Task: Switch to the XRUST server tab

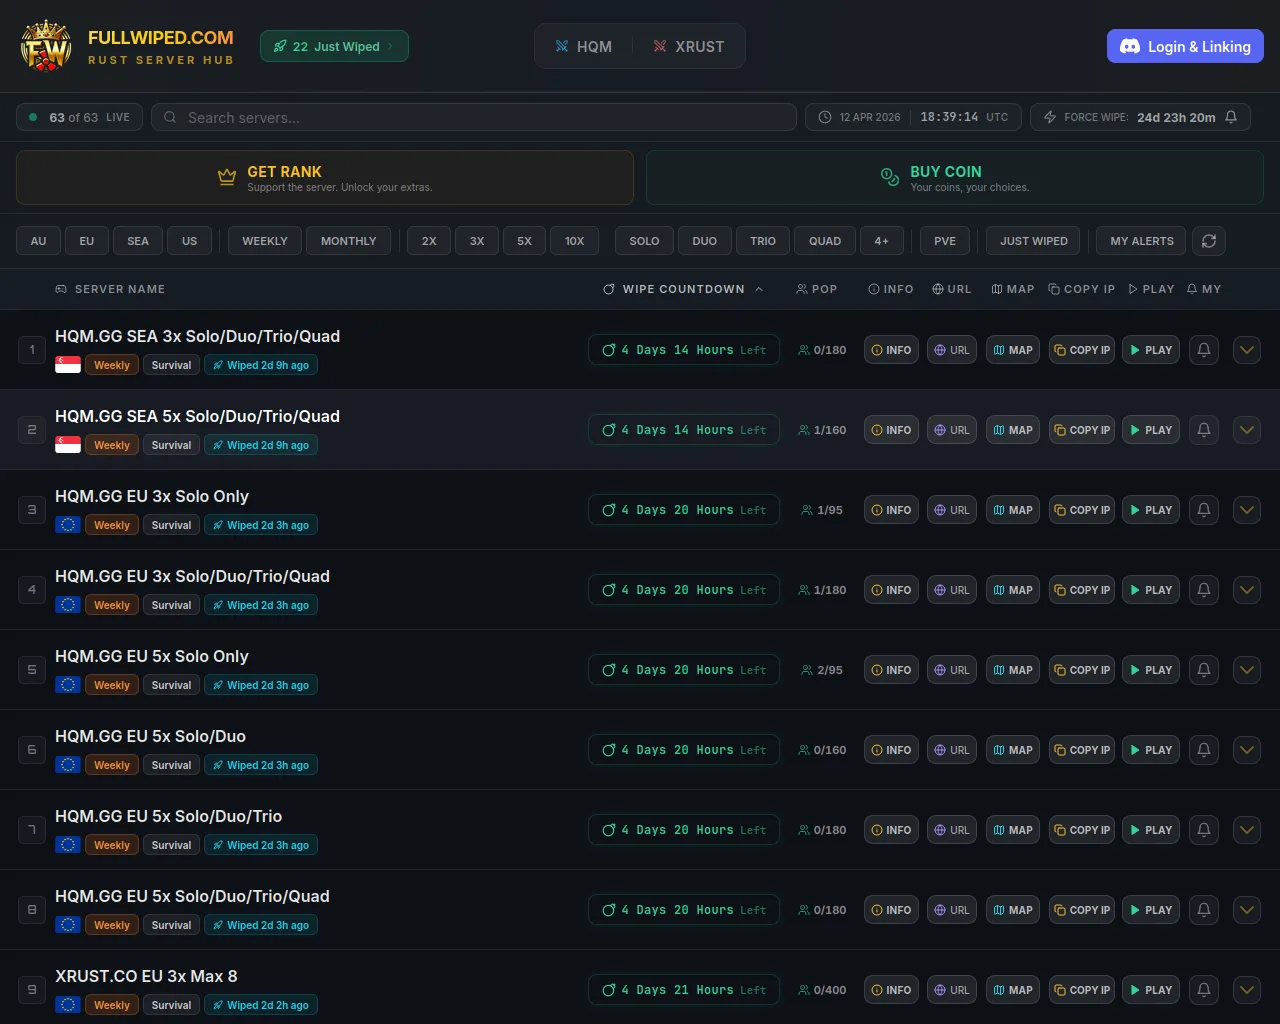Action: point(689,46)
